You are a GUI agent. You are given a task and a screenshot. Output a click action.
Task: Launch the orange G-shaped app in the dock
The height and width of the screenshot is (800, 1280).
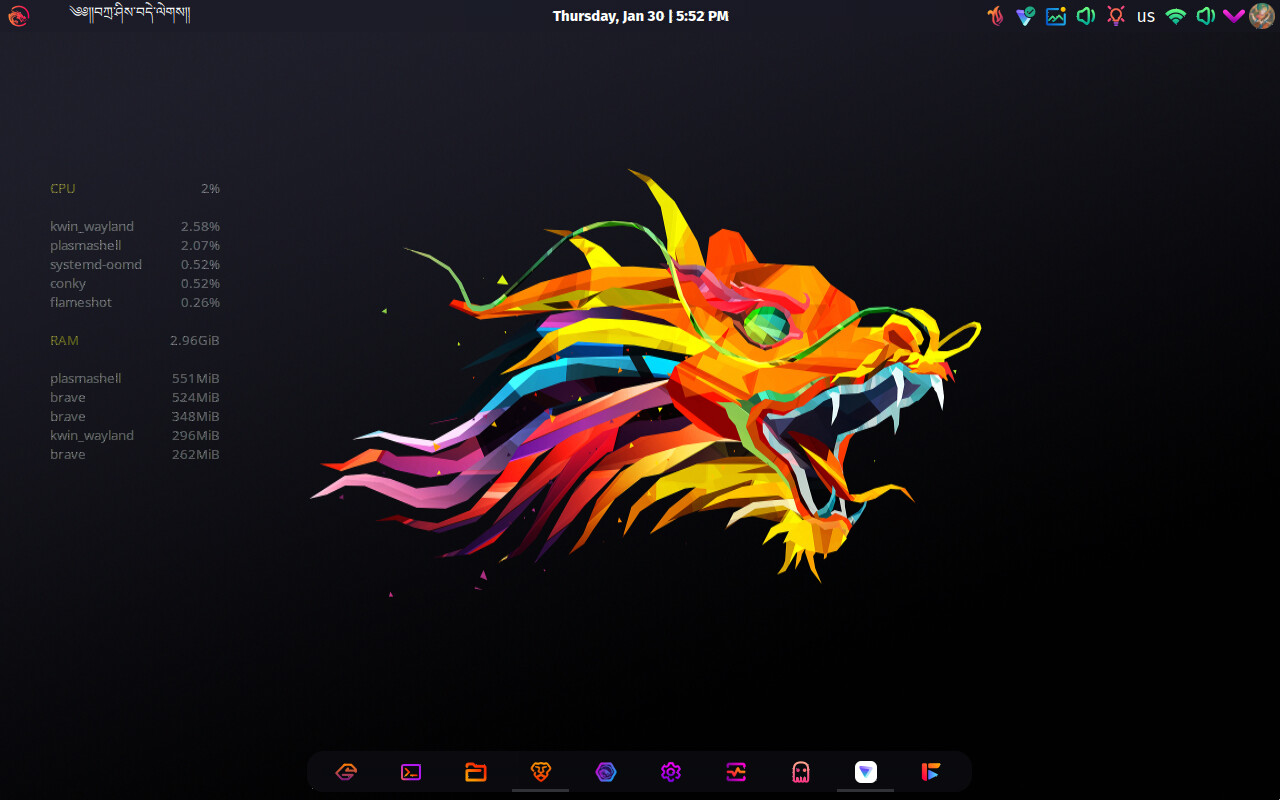click(346, 772)
